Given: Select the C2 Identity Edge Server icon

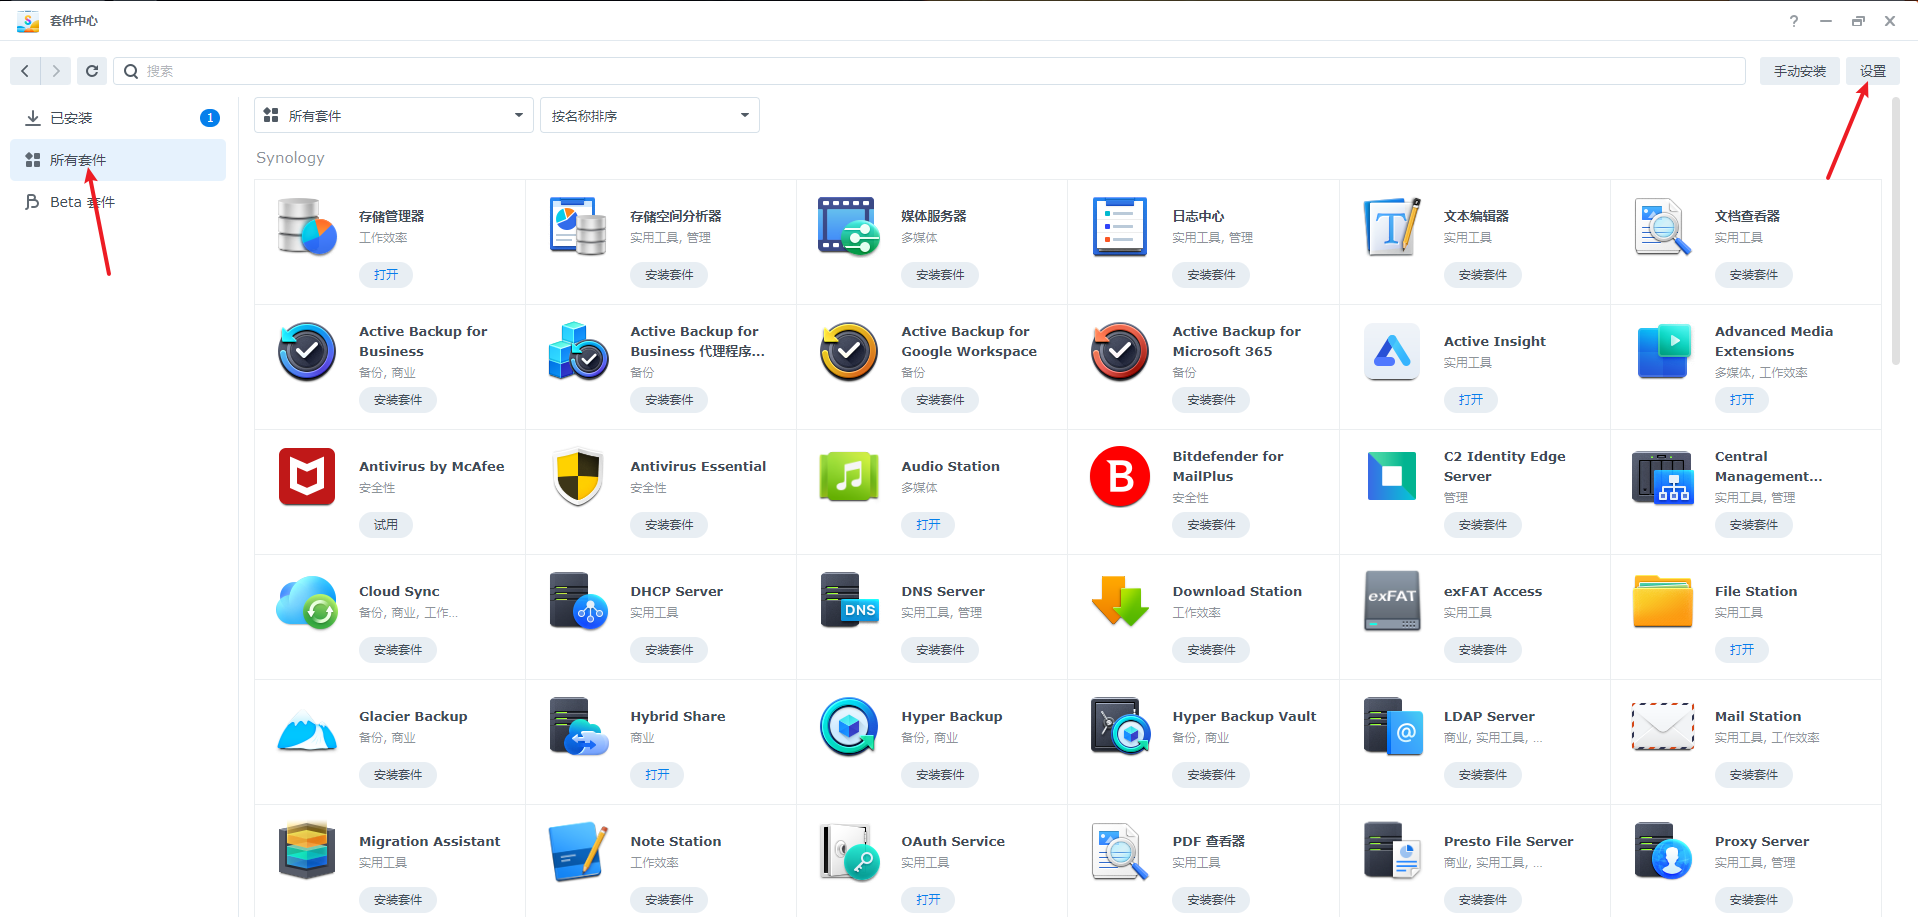Looking at the screenshot, I should click(x=1391, y=476).
